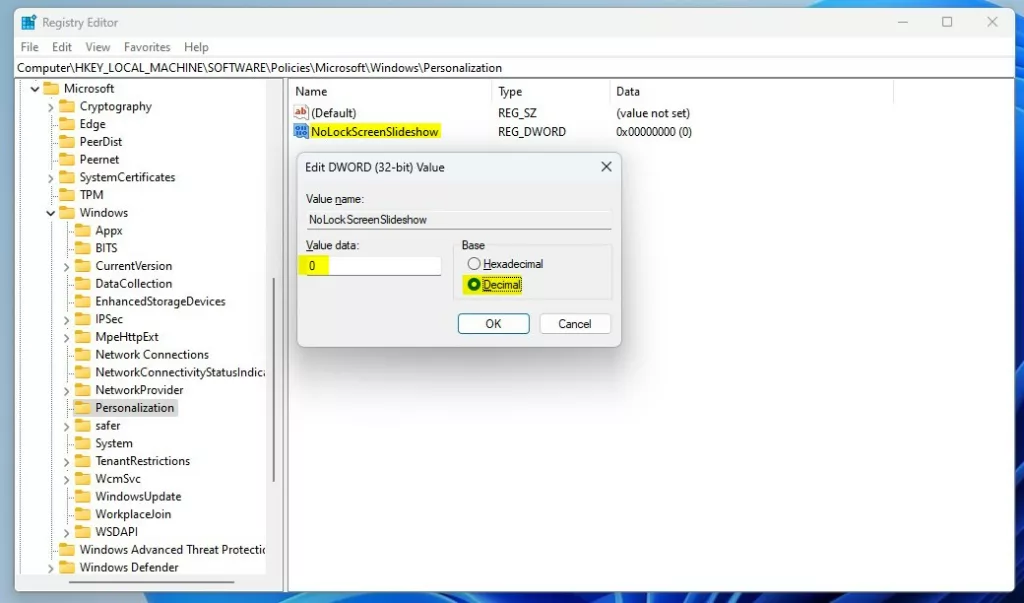Click the Windows Advanced Threat Protection folder icon
The width and height of the screenshot is (1024, 603).
67,549
